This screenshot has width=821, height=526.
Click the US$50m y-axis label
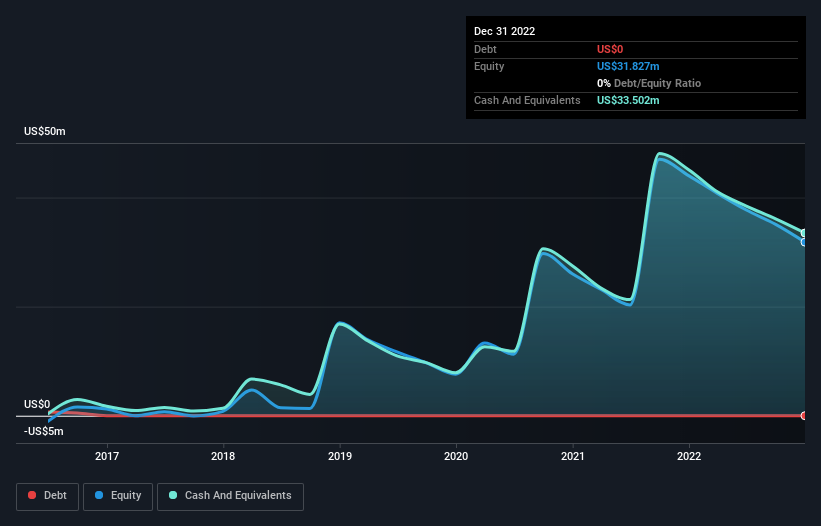pyautogui.click(x=45, y=131)
